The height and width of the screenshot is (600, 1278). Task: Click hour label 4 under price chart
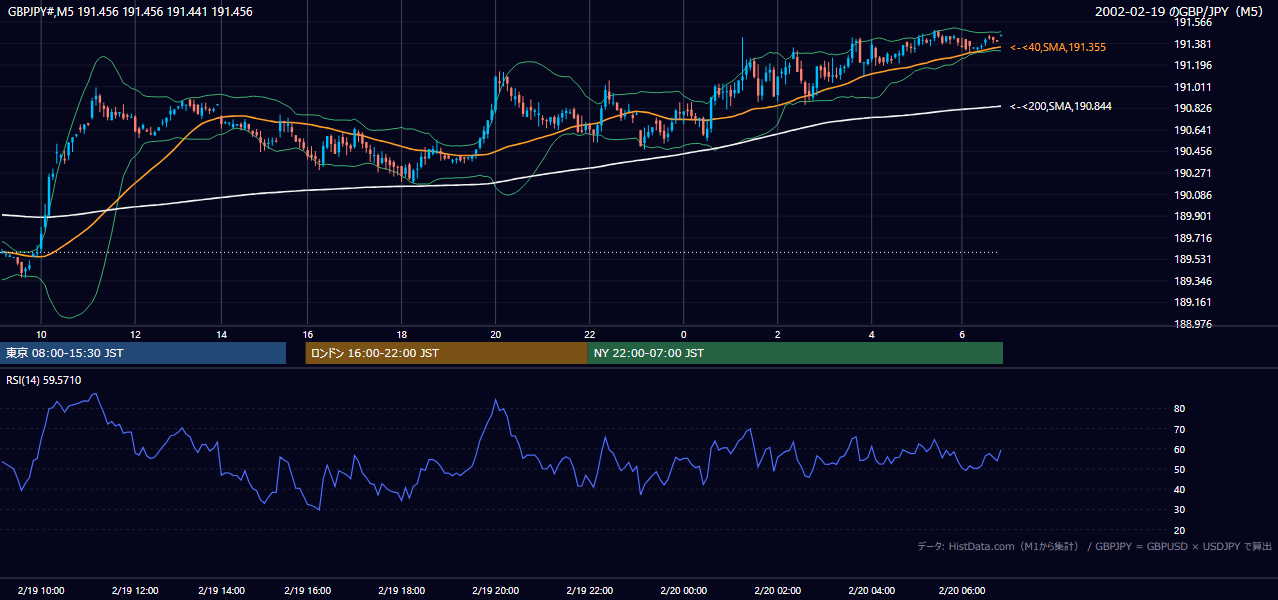(872, 335)
